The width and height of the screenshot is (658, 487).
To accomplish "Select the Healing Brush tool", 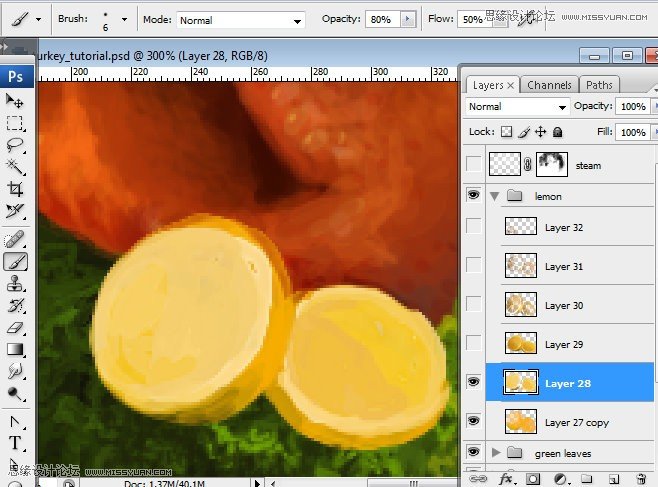I will pyautogui.click(x=15, y=240).
